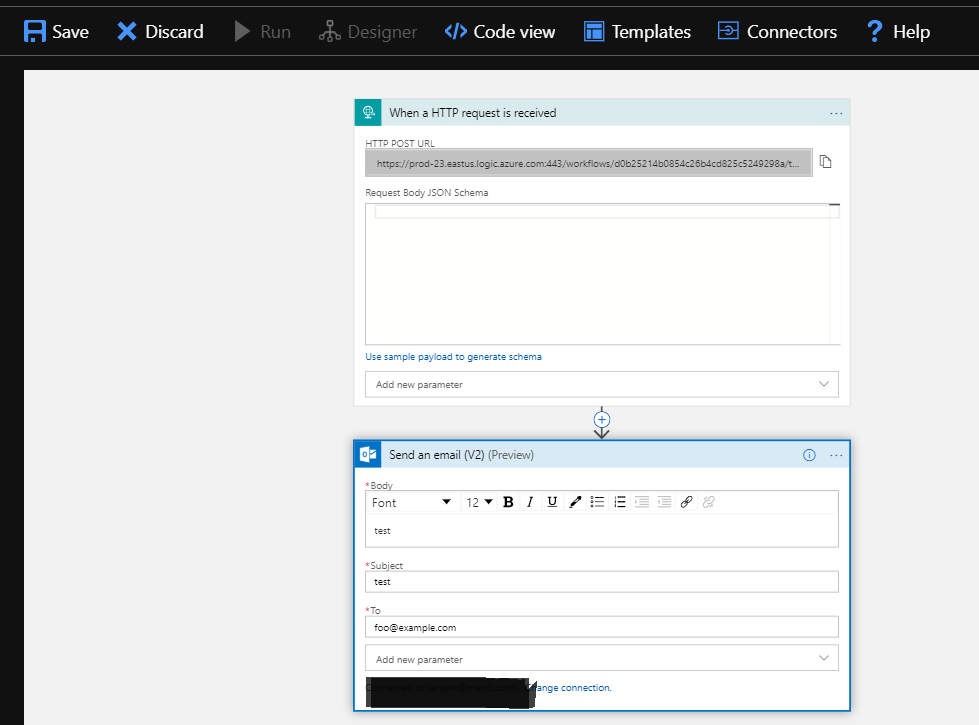Screen dimensions: 979x725
Task: Insert a numbered list in the Body
Action: point(620,502)
